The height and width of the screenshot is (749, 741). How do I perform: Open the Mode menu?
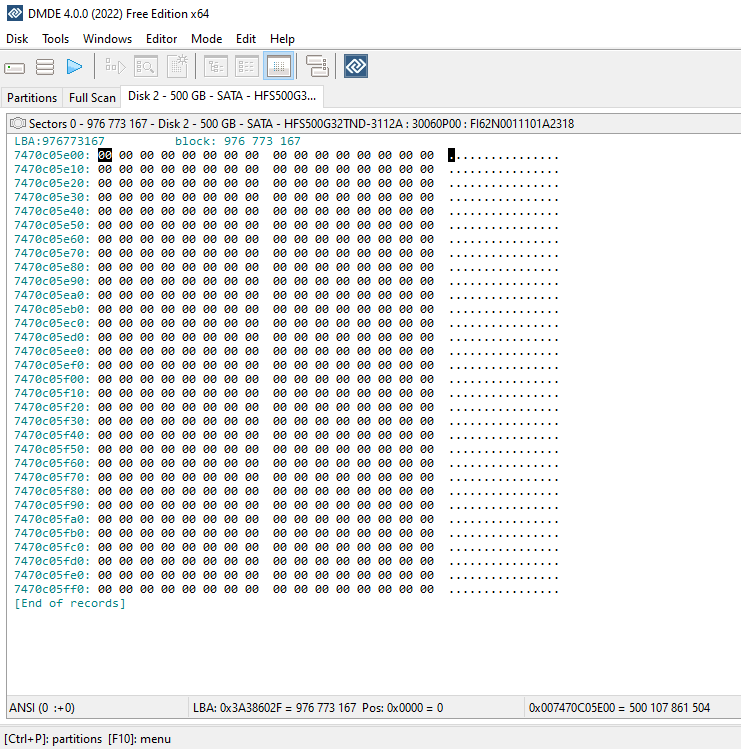coord(206,39)
